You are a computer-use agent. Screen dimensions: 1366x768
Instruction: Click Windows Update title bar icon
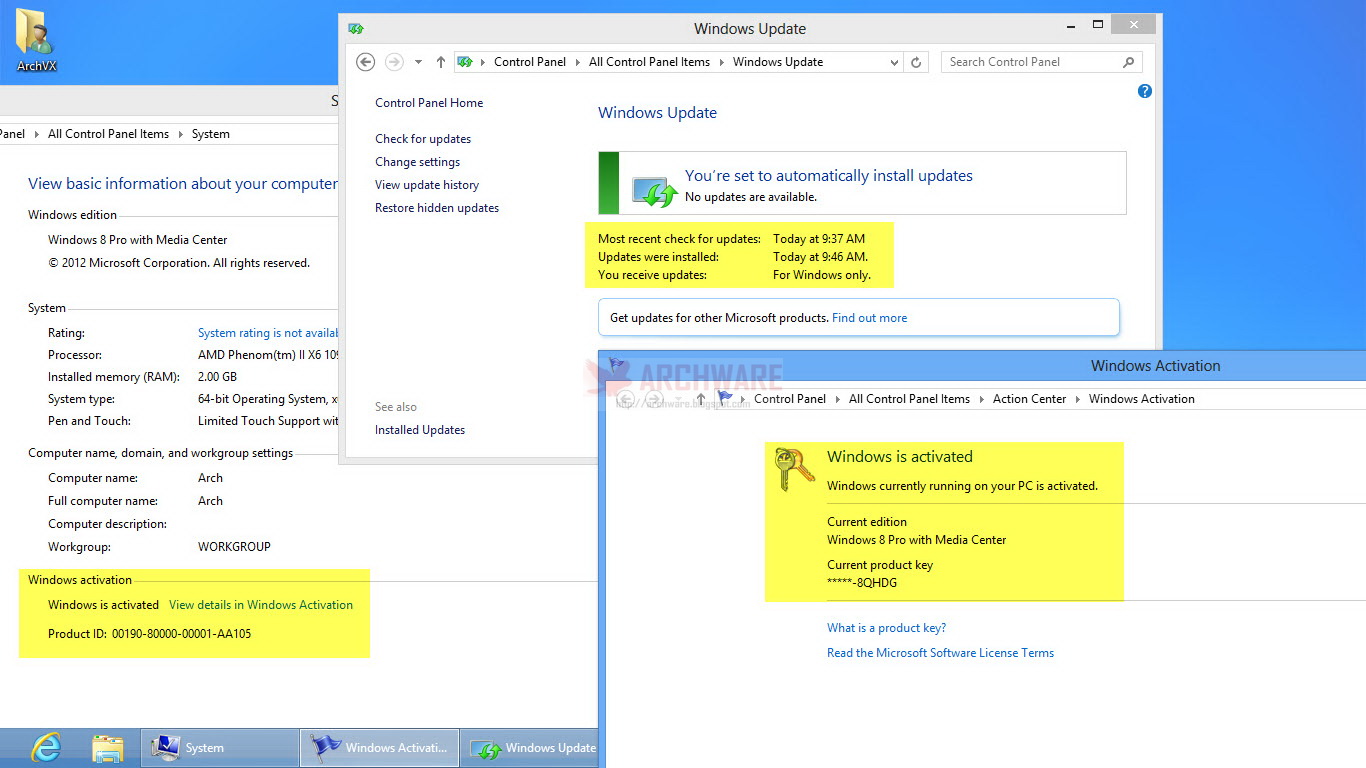point(356,29)
